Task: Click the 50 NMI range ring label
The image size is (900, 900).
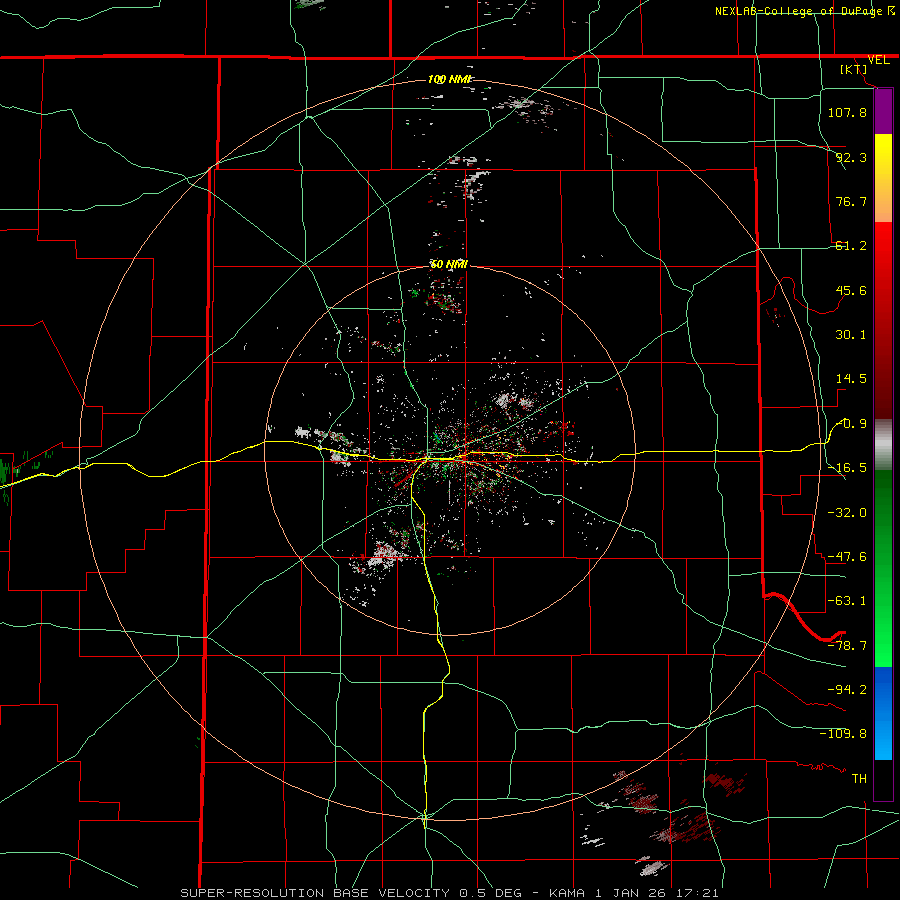Action: (x=449, y=265)
